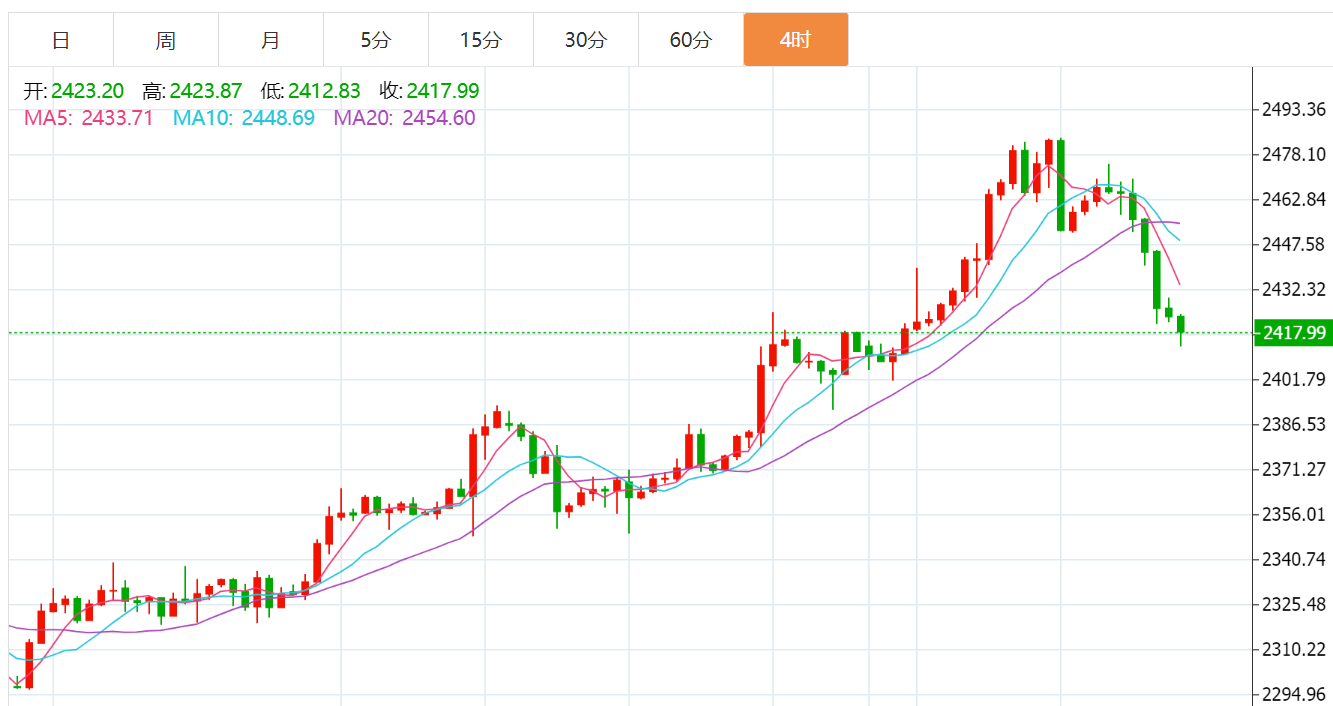
Task: Select the 15分 timeframe tab
Action: pos(481,40)
